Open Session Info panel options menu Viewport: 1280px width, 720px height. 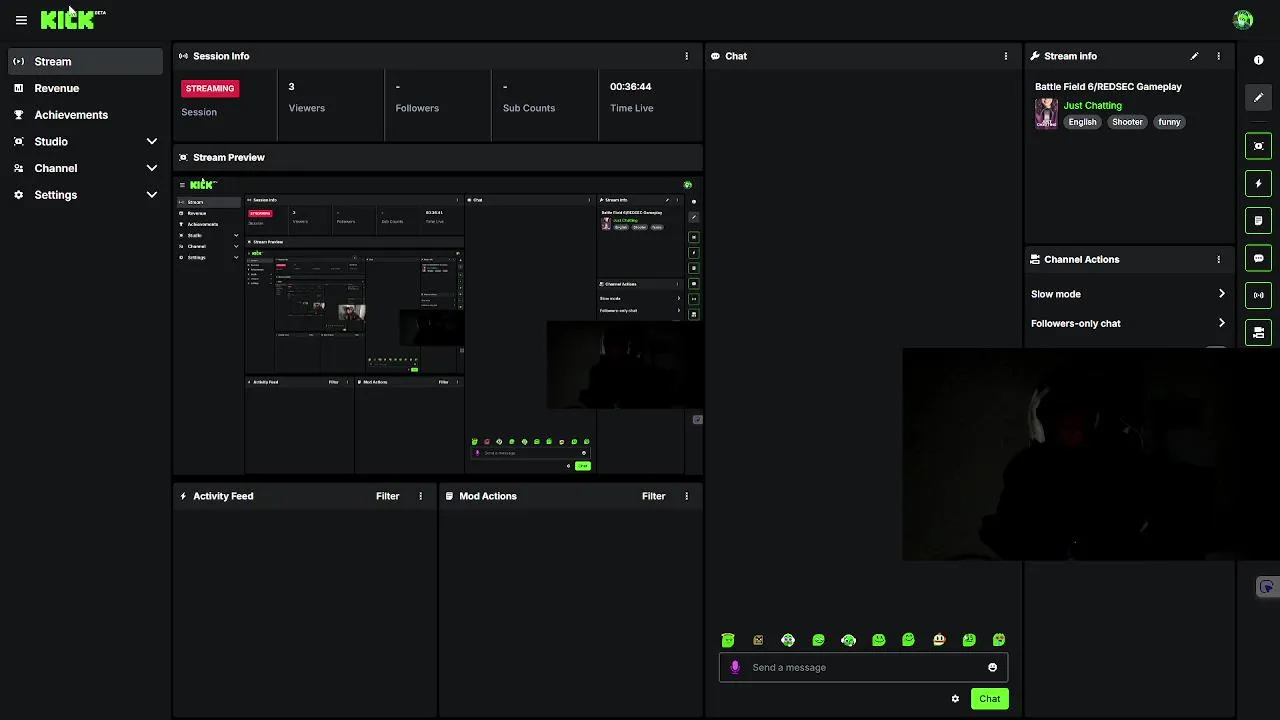click(686, 56)
